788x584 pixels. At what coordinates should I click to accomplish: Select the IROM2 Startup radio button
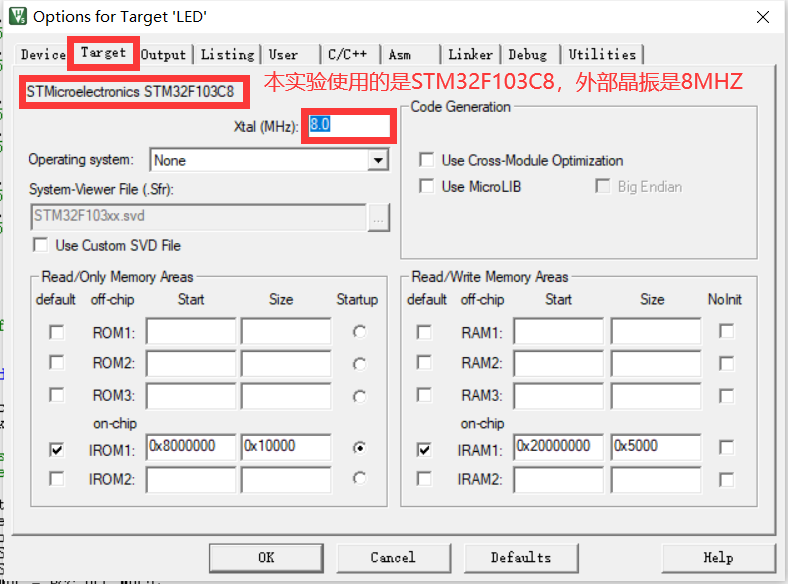[x=359, y=478]
